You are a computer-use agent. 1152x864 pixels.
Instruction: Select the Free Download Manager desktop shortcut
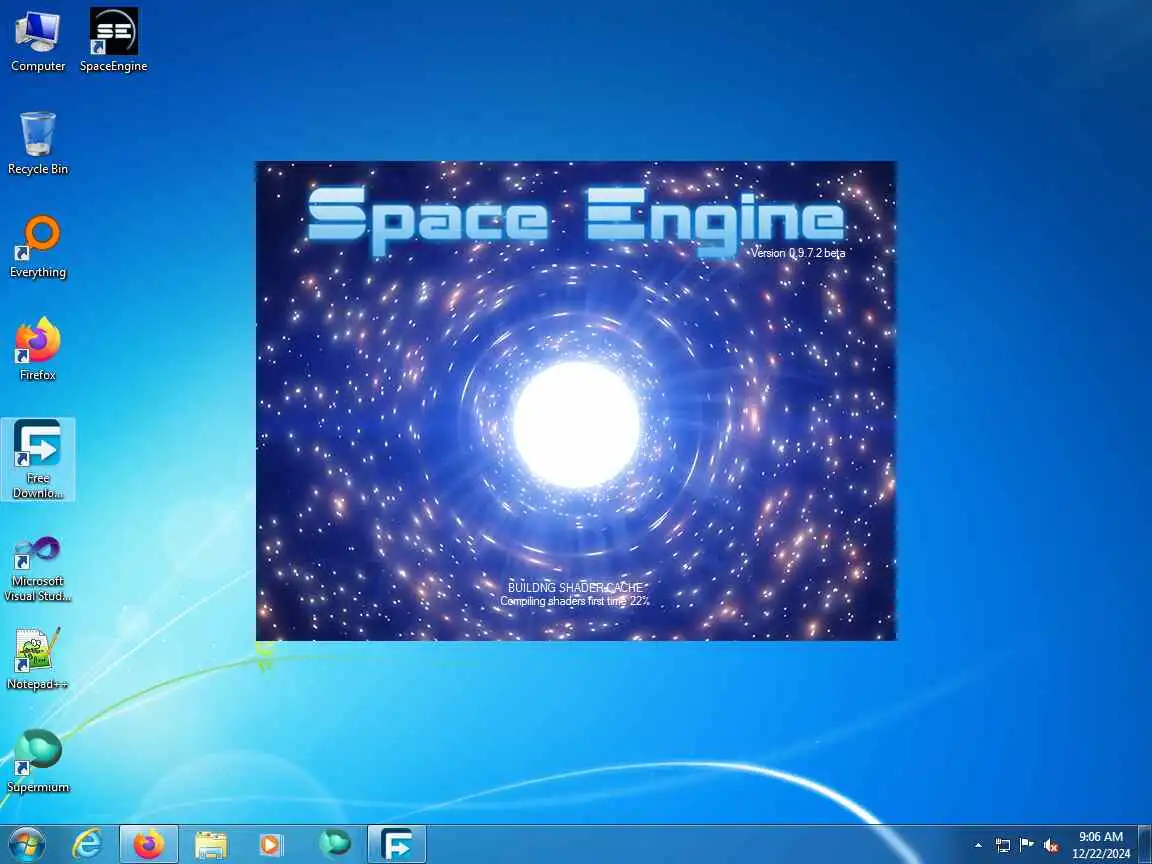point(37,459)
